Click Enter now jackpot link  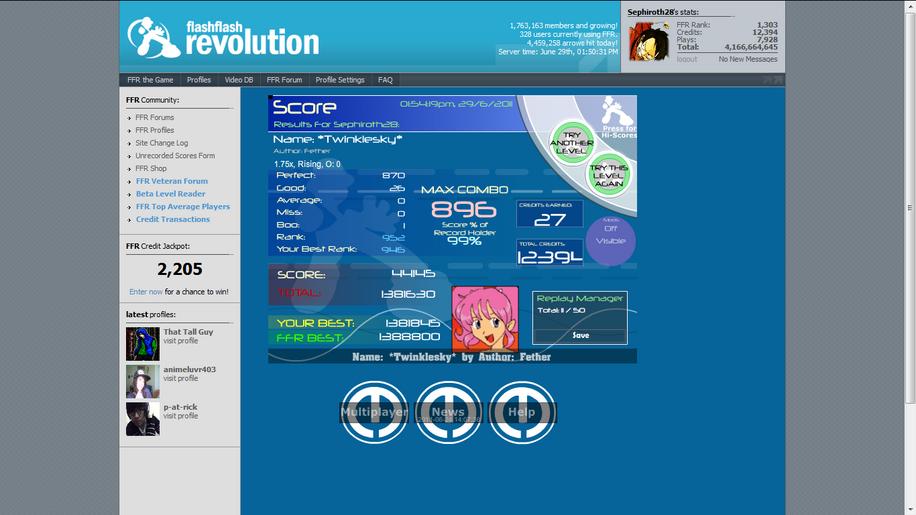point(146,291)
